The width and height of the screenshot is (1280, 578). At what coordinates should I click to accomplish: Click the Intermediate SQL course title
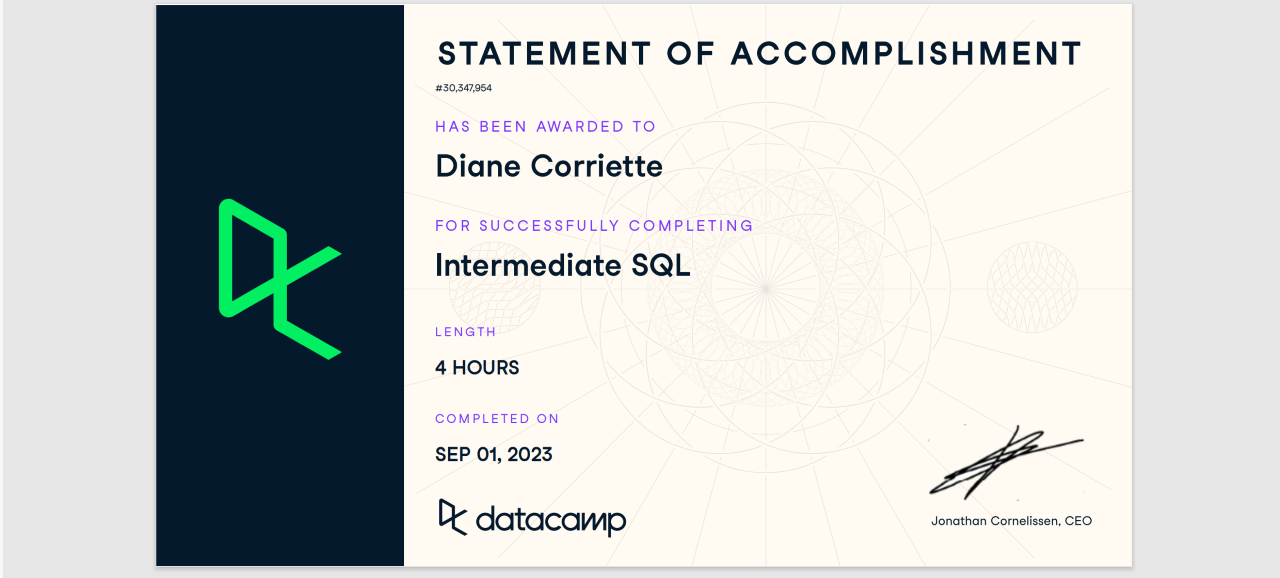click(x=563, y=265)
